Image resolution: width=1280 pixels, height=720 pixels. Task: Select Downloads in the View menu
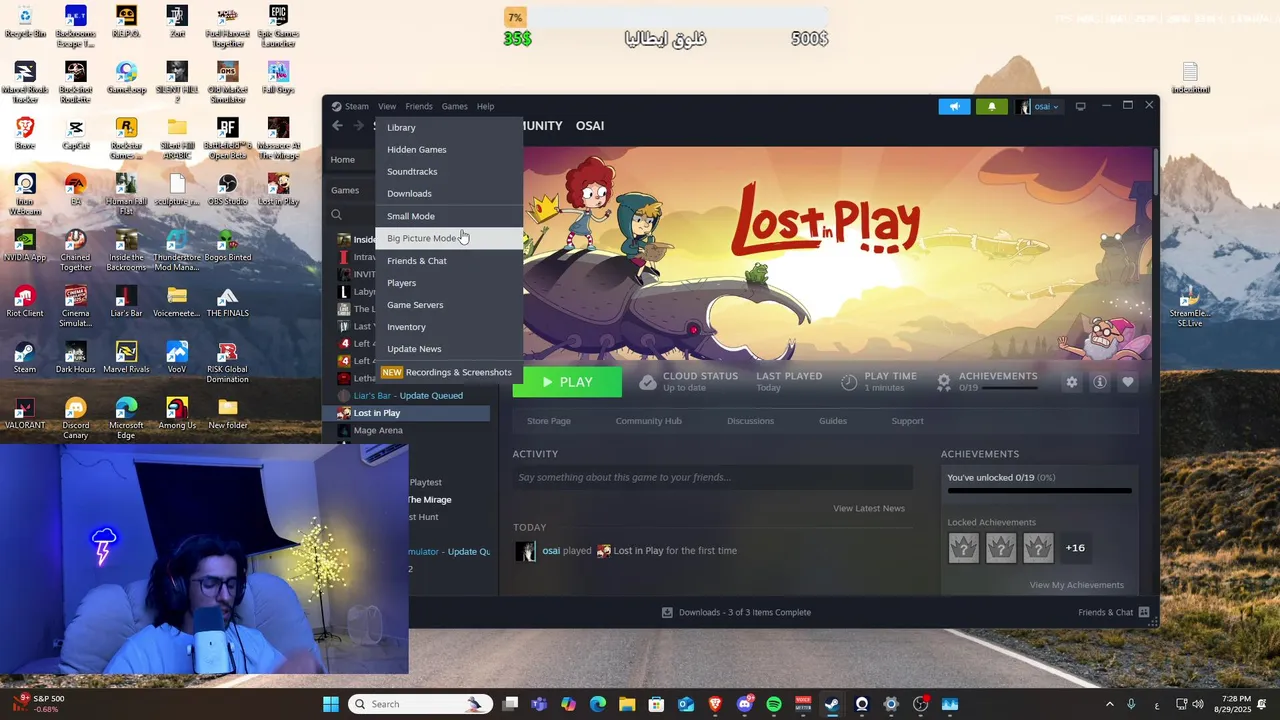[x=449, y=193]
